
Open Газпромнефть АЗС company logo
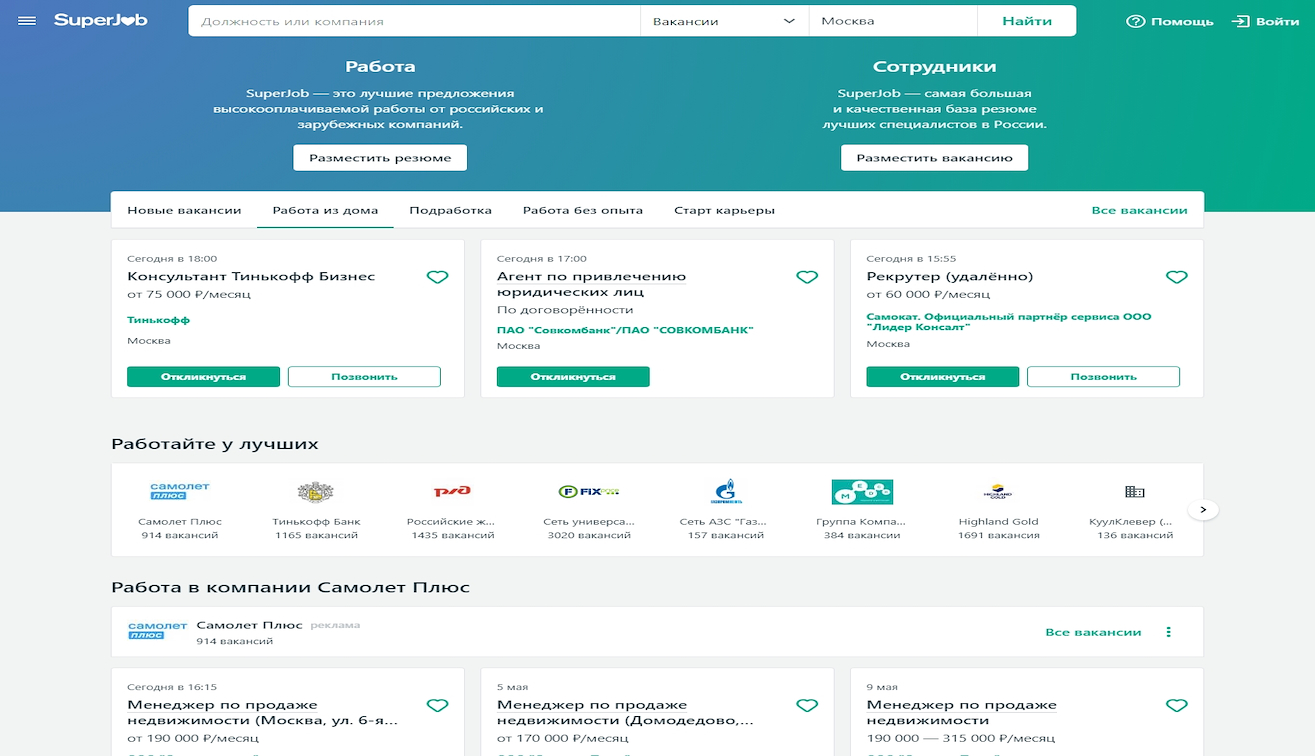point(726,492)
